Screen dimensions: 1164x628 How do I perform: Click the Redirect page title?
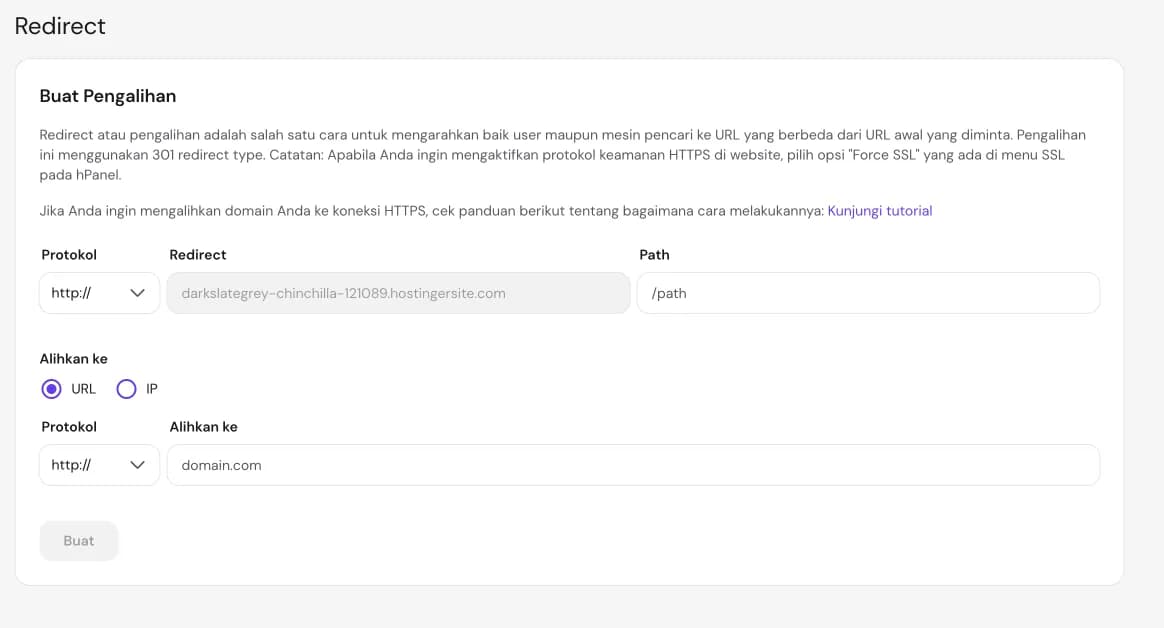click(60, 26)
